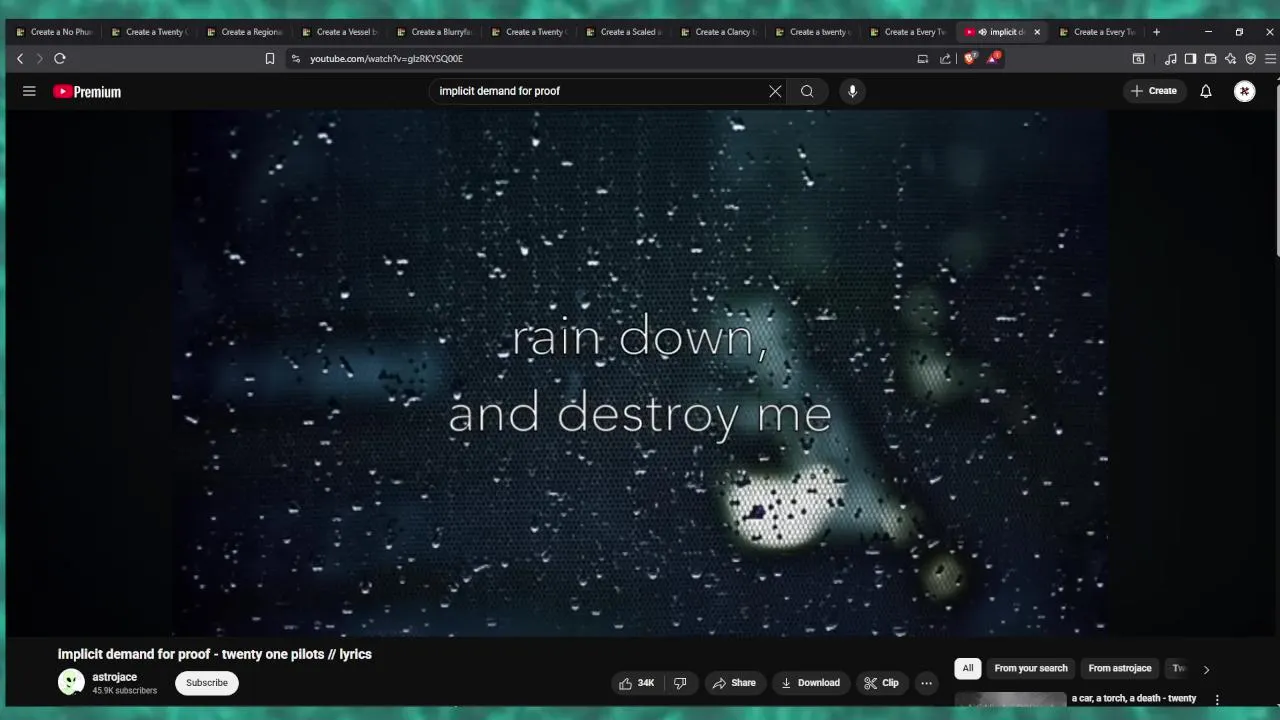
Task: Dislike this video
Action: coord(680,683)
